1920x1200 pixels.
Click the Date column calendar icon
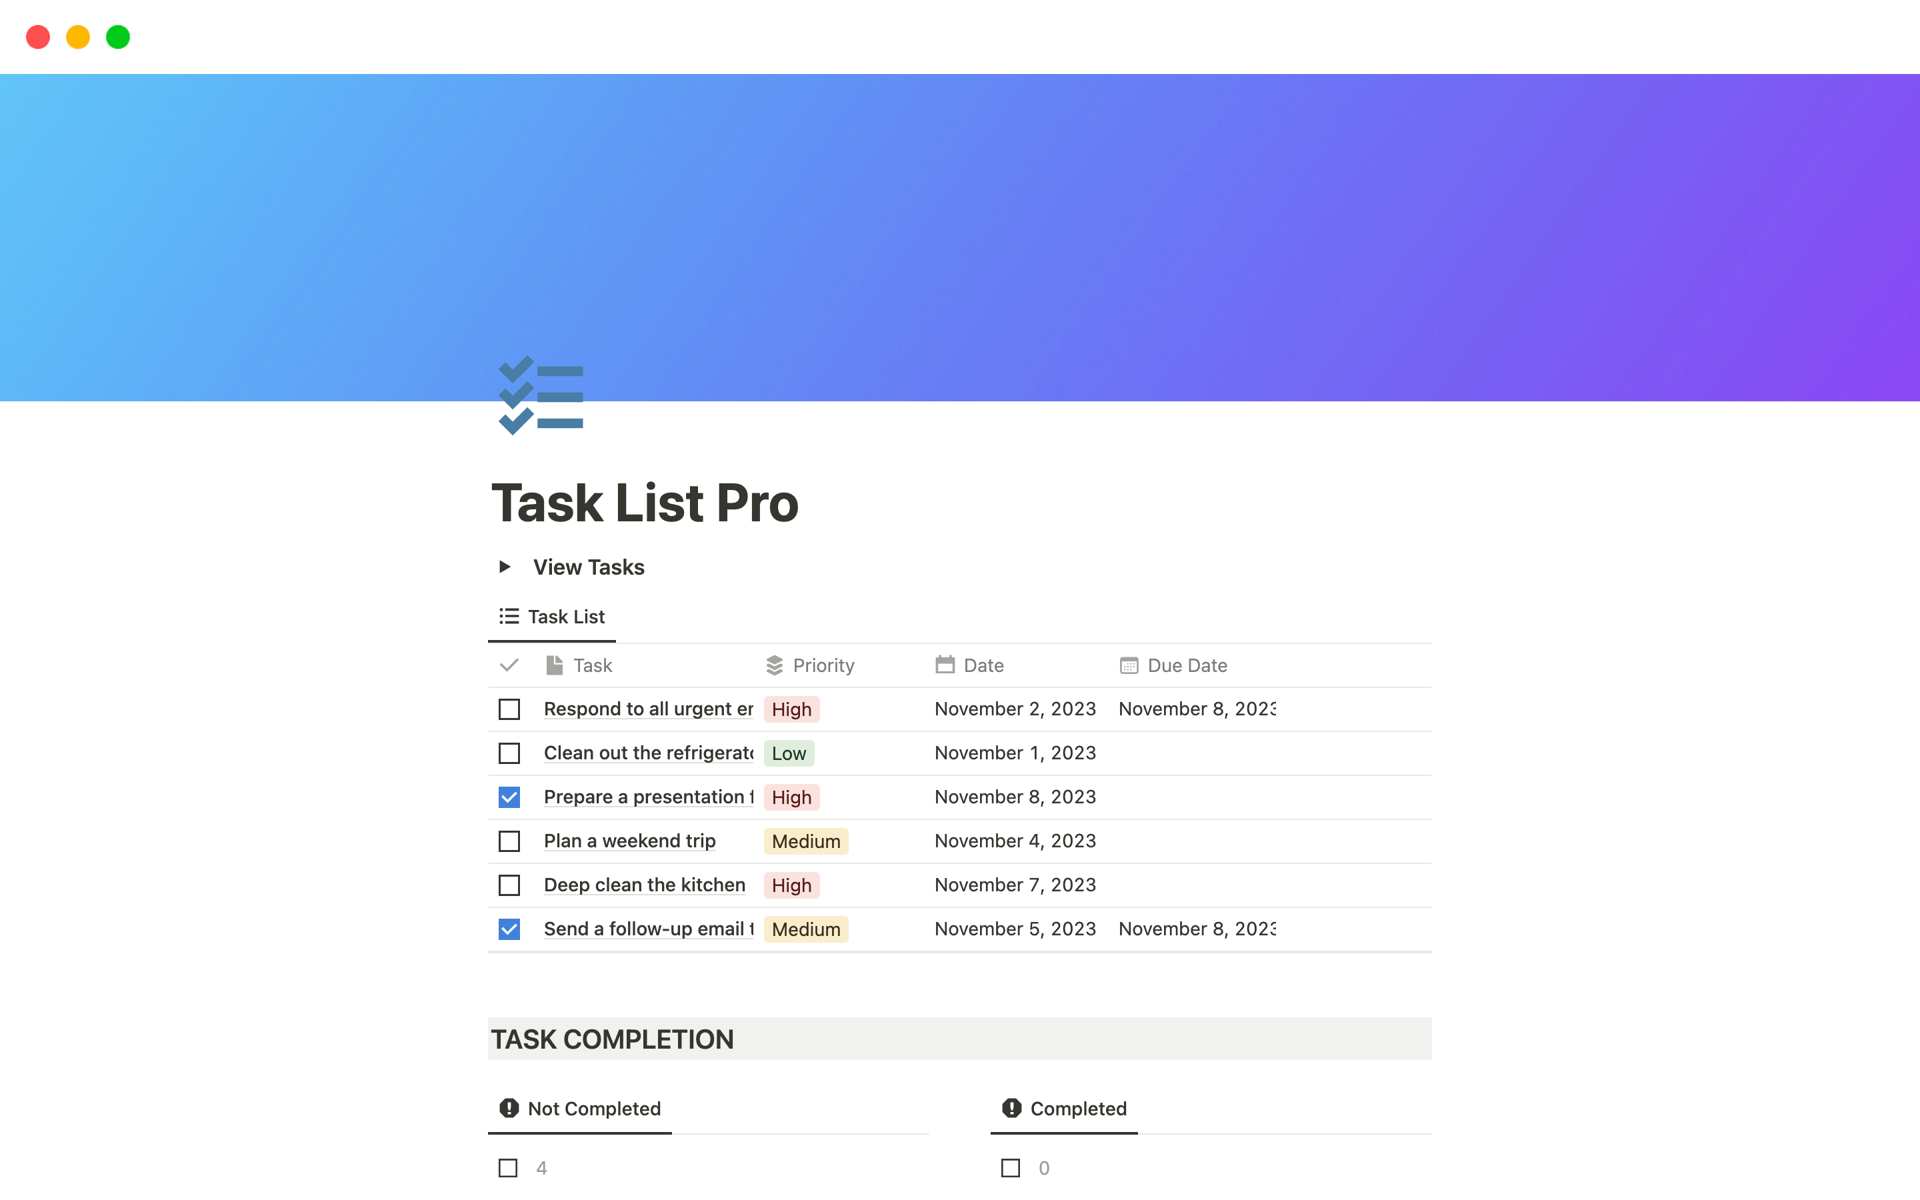click(x=944, y=665)
